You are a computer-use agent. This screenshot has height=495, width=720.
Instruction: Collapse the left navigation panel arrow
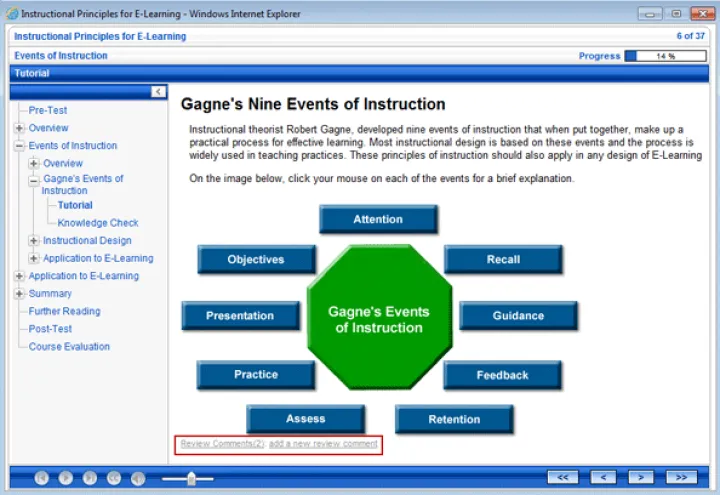pos(158,92)
